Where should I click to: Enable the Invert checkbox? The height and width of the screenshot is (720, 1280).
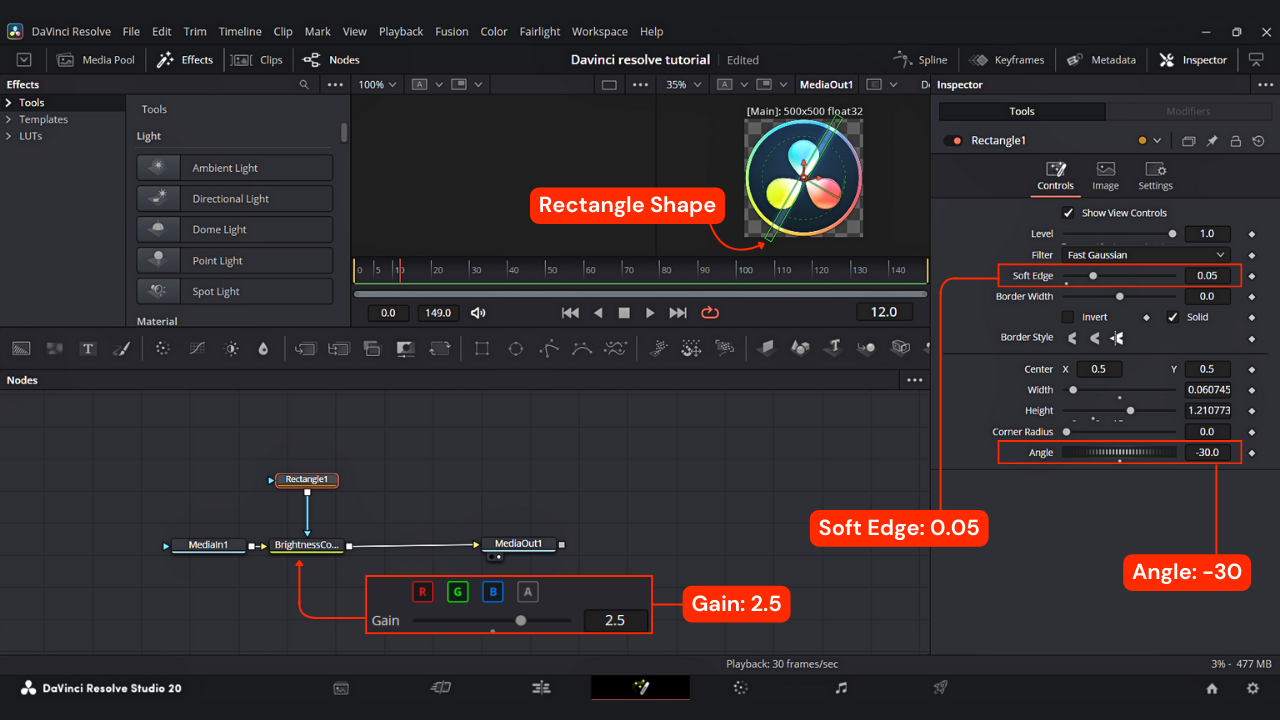pyautogui.click(x=1068, y=317)
